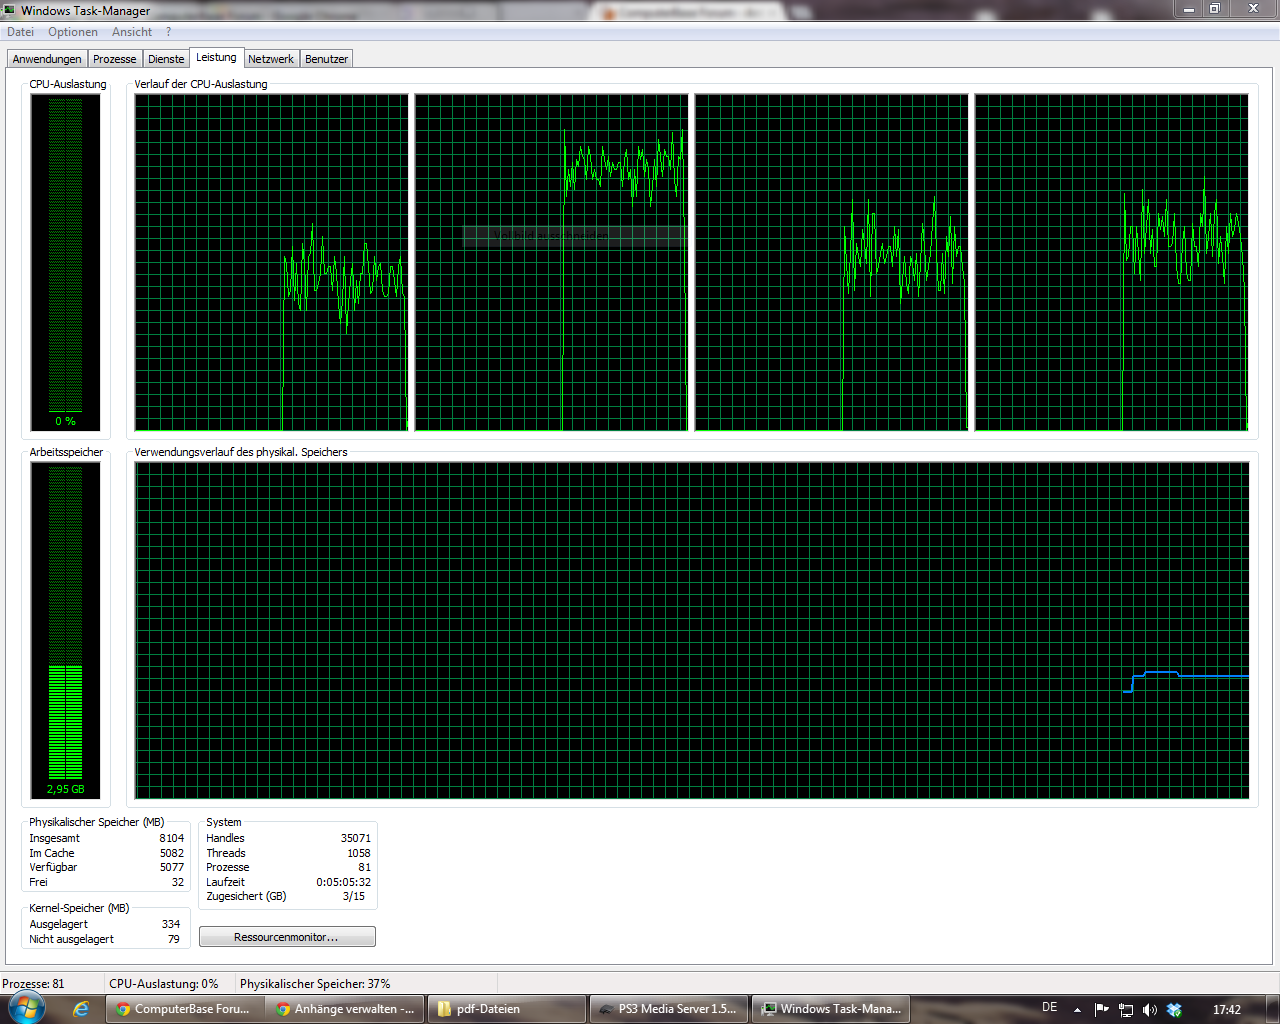Click the Kernel-Speicher (MB) group label
This screenshot has width=1280, height=1024.
tap(79, 908)
